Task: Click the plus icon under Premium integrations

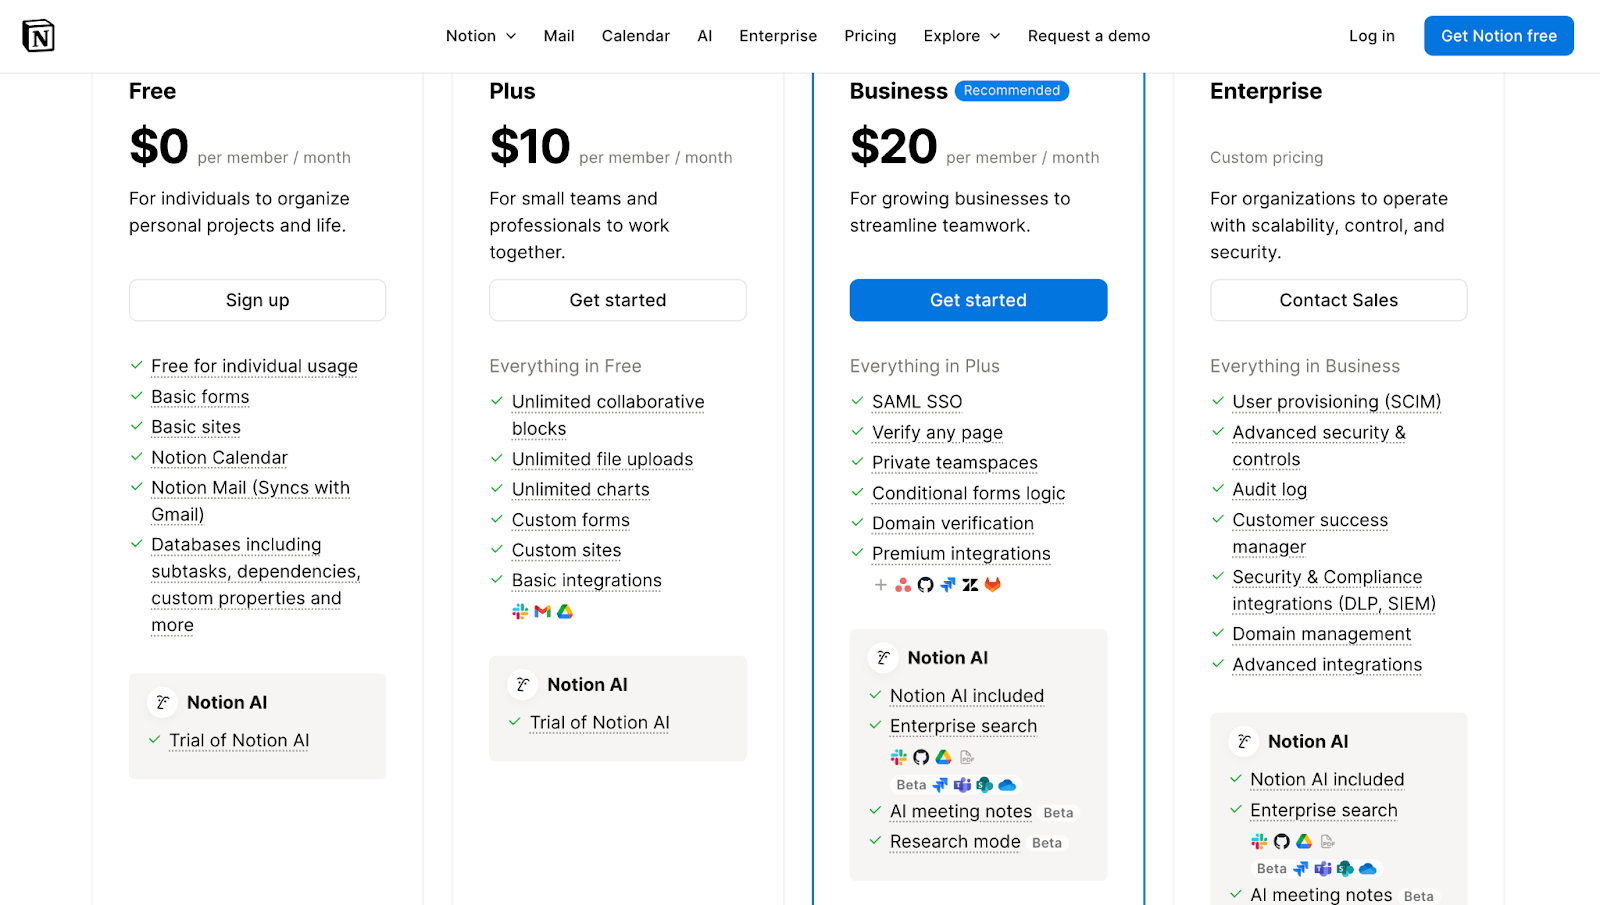Action: [880, 585]
